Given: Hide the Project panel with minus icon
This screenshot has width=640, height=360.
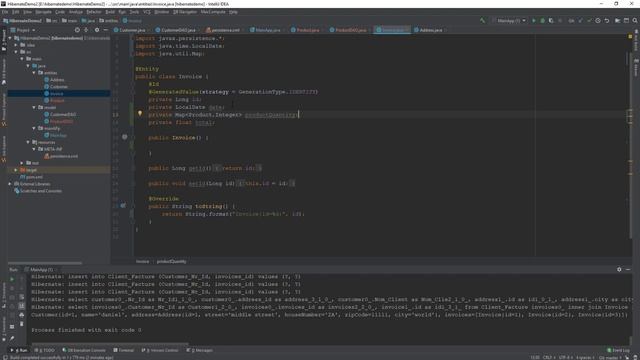Looking at the screenshot, I should (106, 30).
